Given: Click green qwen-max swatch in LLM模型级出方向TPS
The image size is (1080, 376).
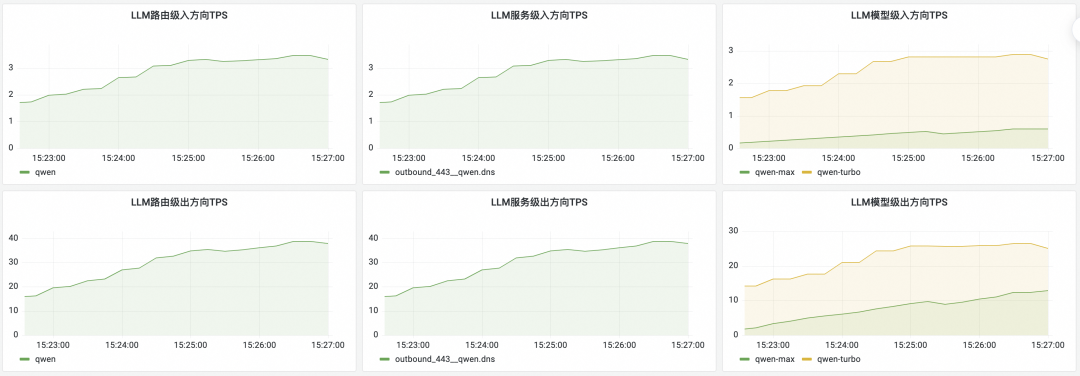Looking at the screenshot, I should pyautogui.click(x=745, y=359).
